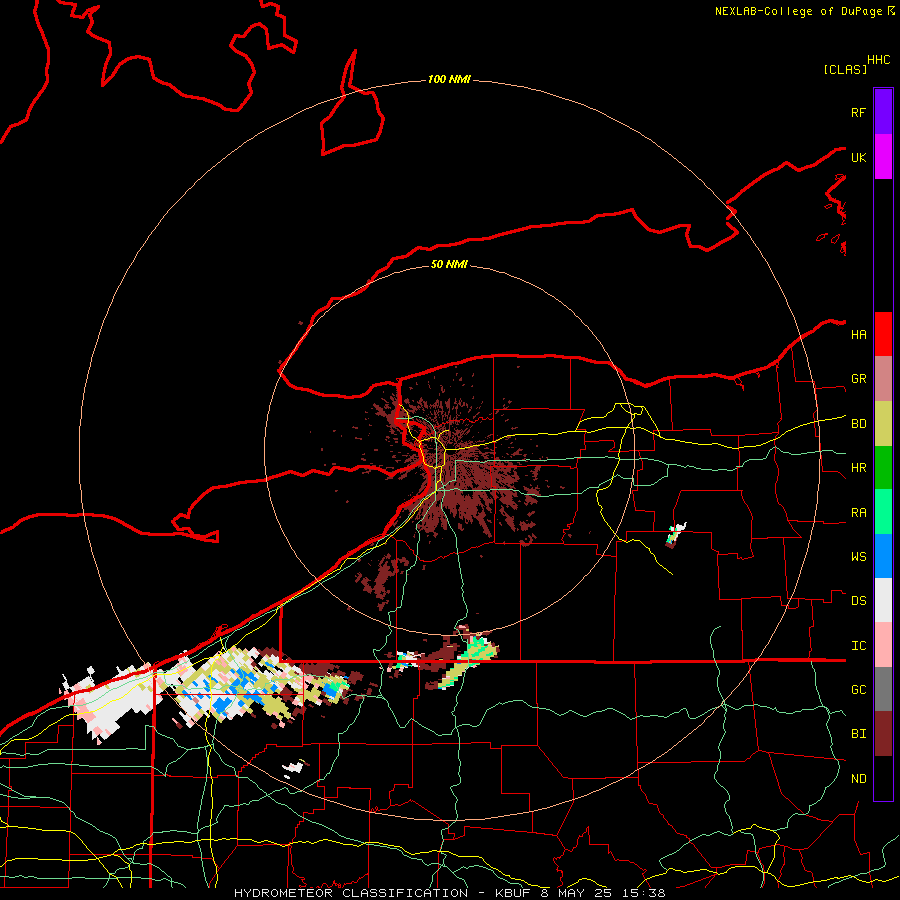
Task: Click the UK magenta legend swatch
Action: click(883, 157)
